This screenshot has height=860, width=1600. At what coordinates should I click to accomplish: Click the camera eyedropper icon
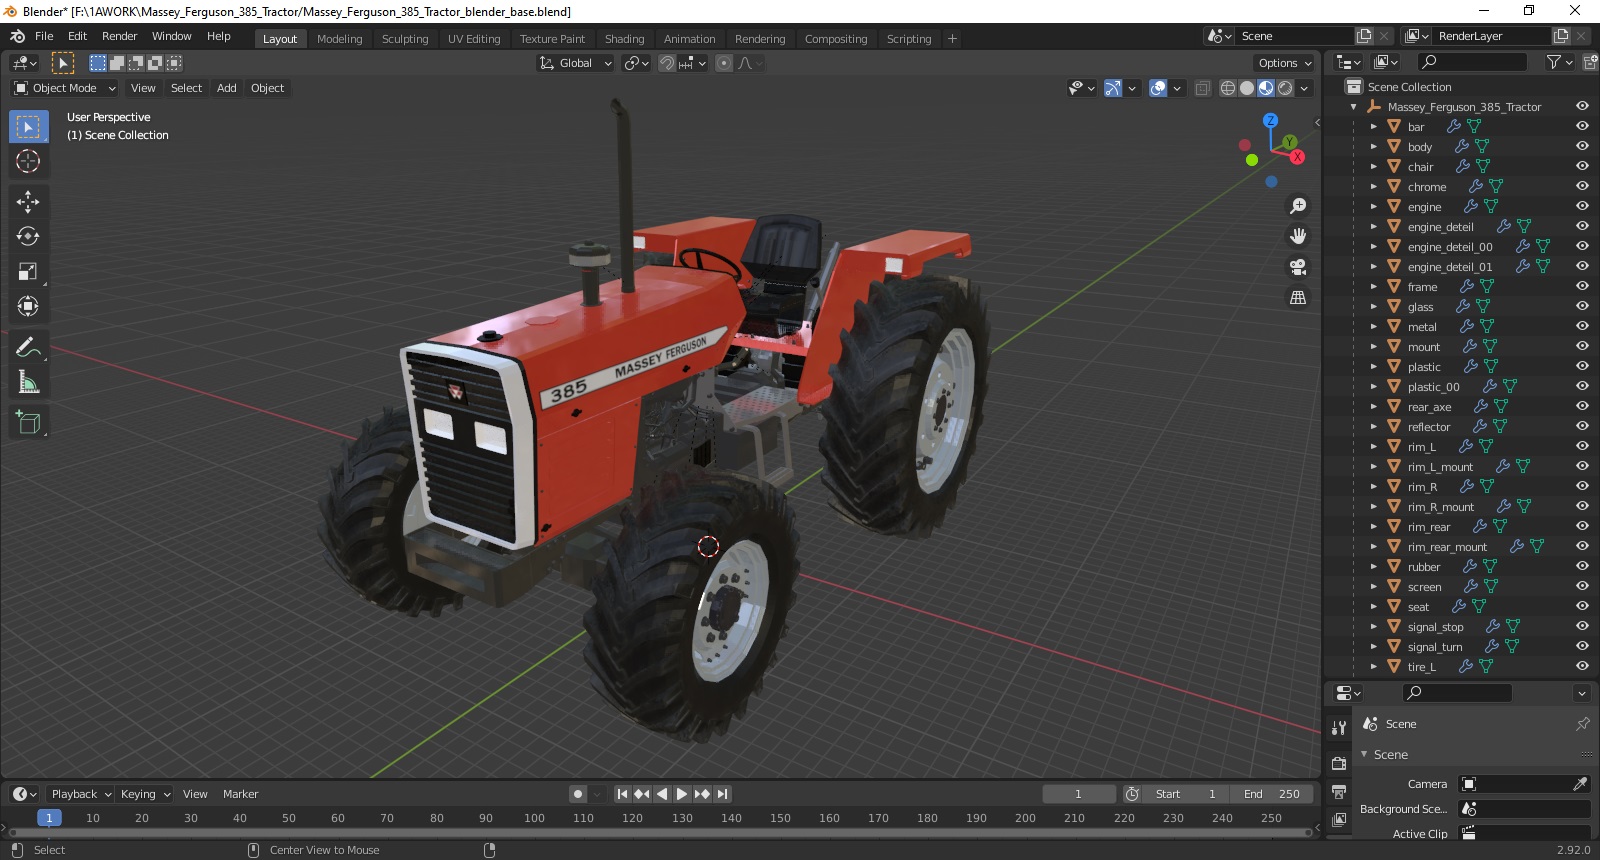(x=1581, y=784)
